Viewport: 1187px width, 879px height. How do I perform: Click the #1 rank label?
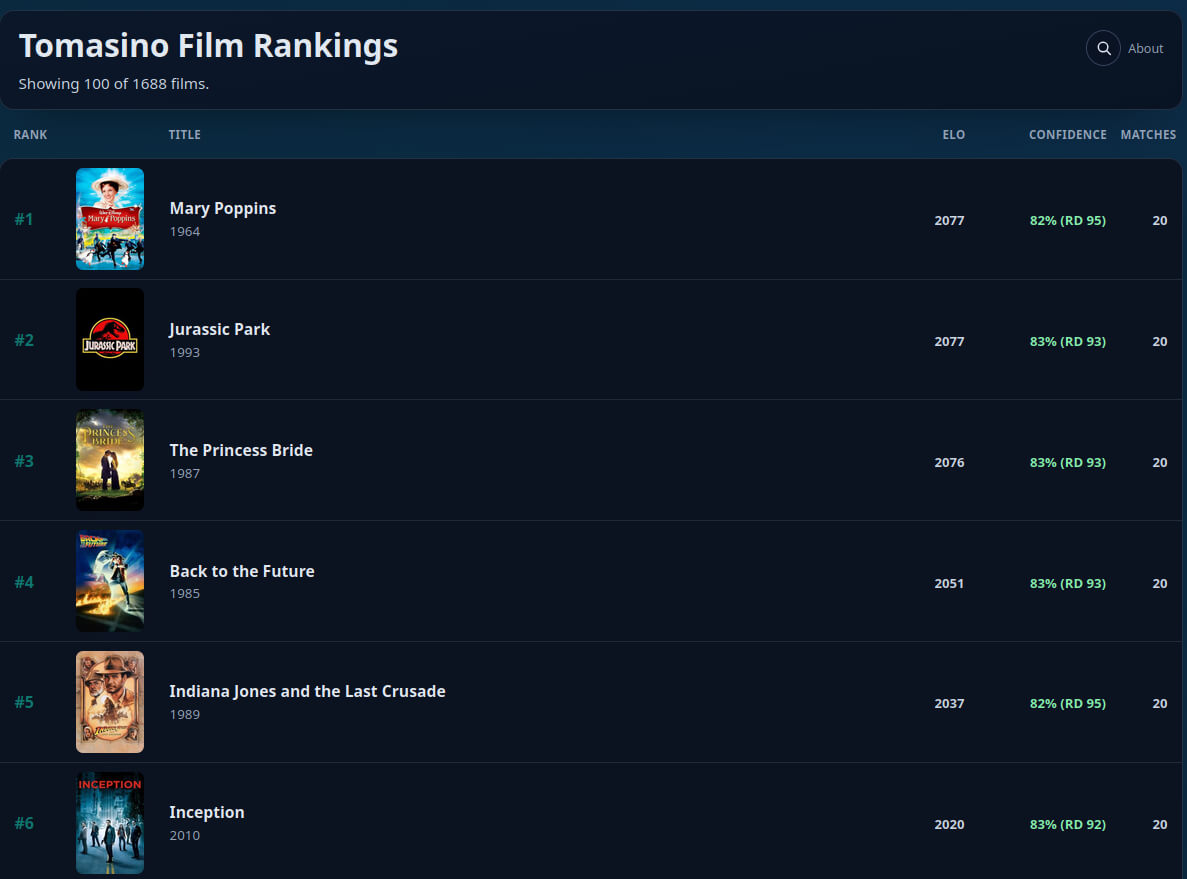[23, 220]
